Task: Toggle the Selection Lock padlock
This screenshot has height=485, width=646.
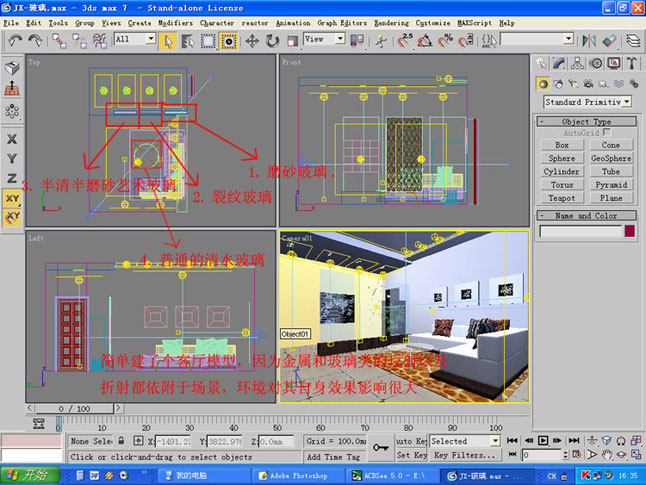Action: [121, 440]
